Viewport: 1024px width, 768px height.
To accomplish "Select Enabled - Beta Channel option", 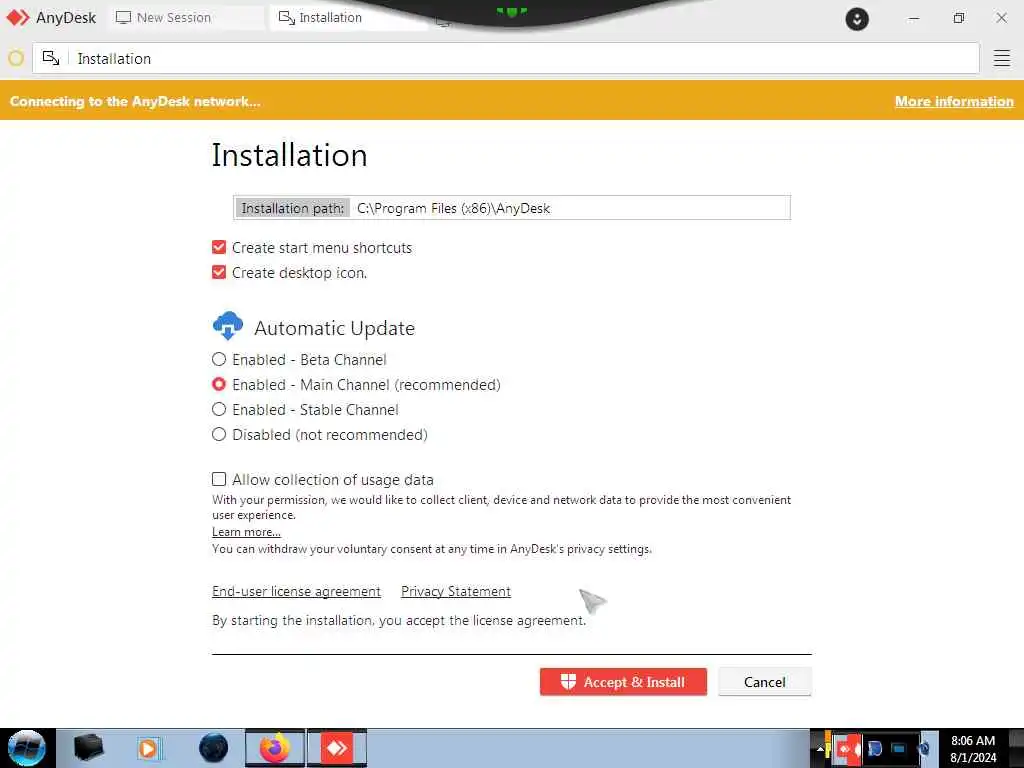I will (219, 359).
